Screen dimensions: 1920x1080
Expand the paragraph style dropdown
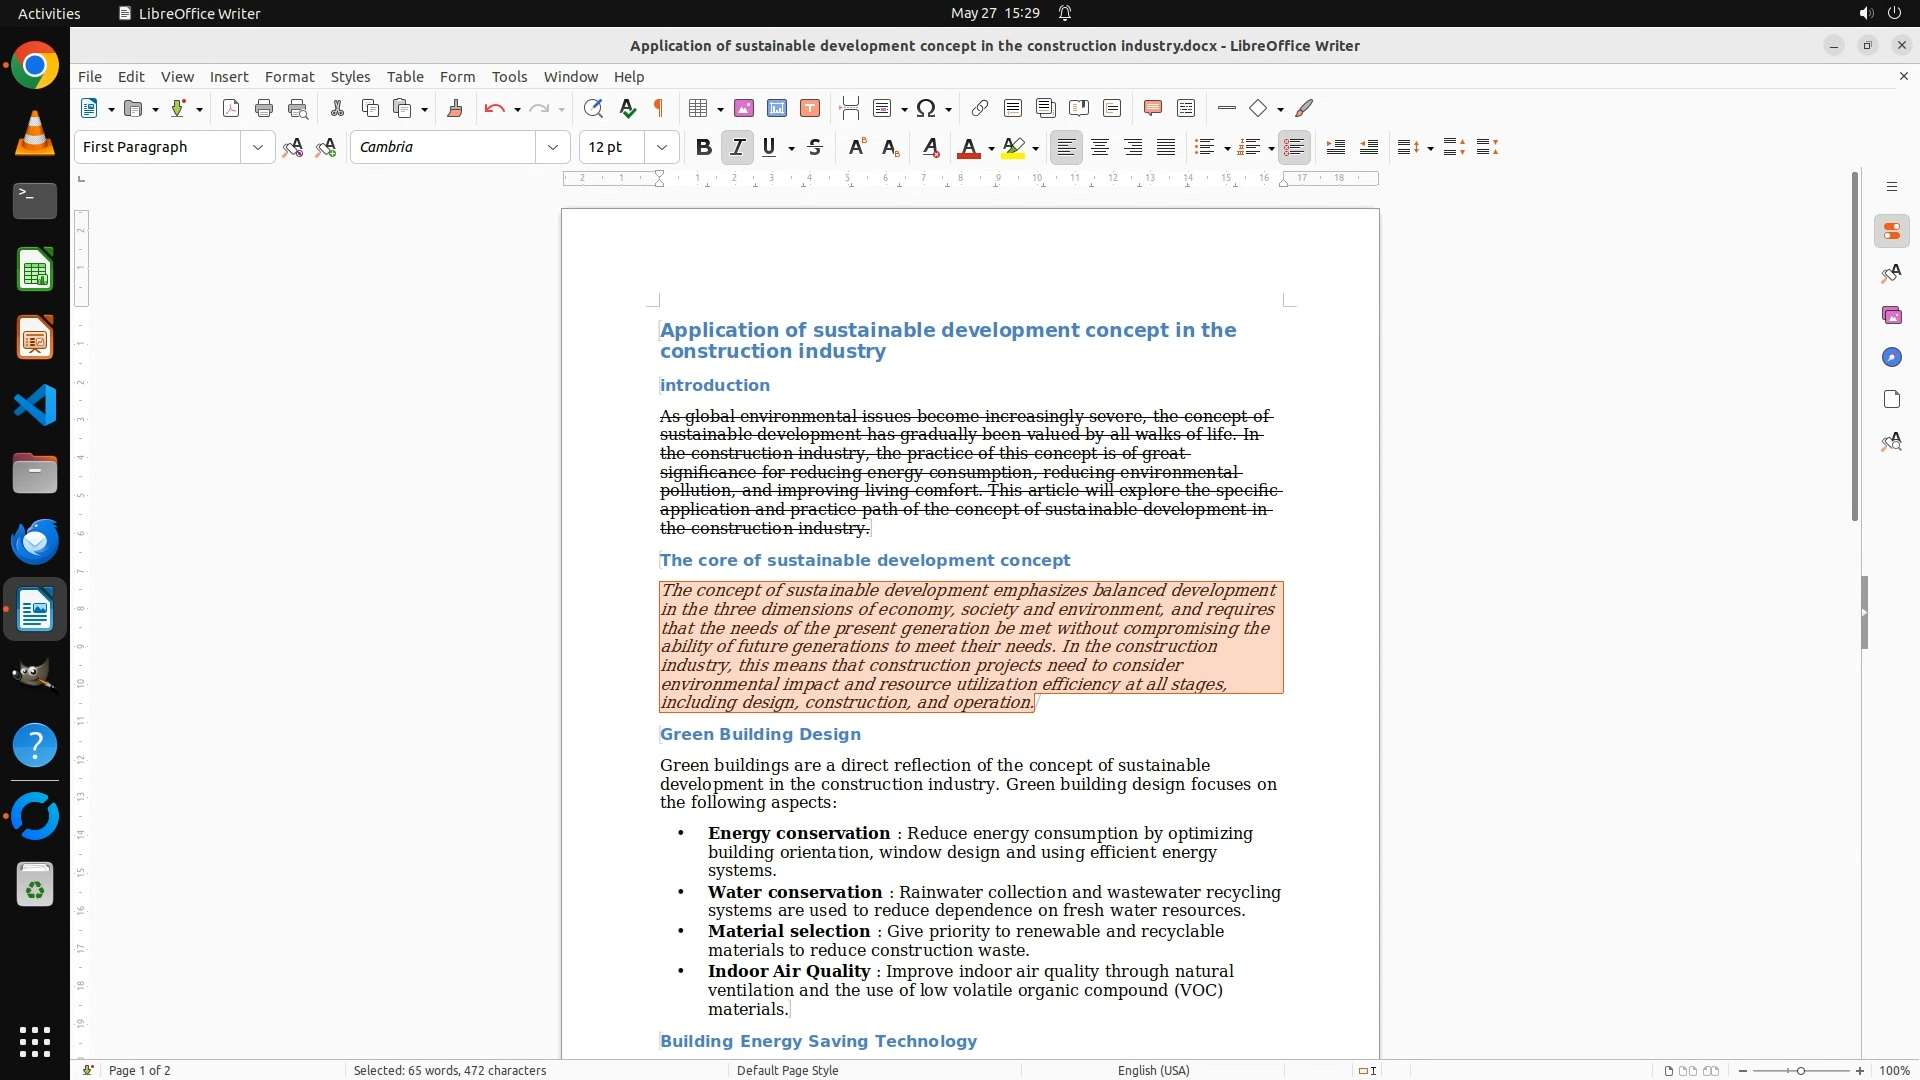(258, 148)
